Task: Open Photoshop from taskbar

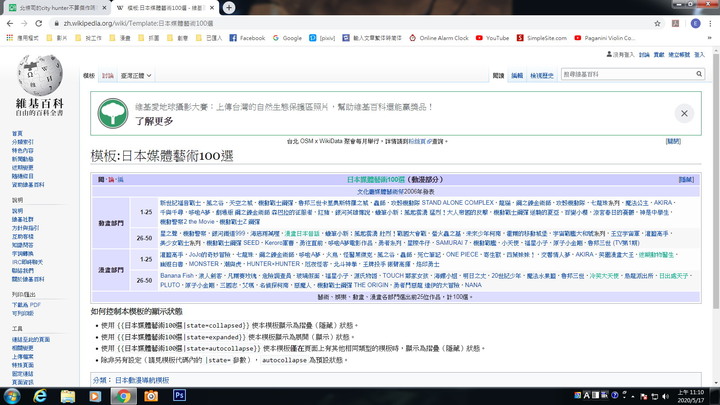Action: [179, 395]
